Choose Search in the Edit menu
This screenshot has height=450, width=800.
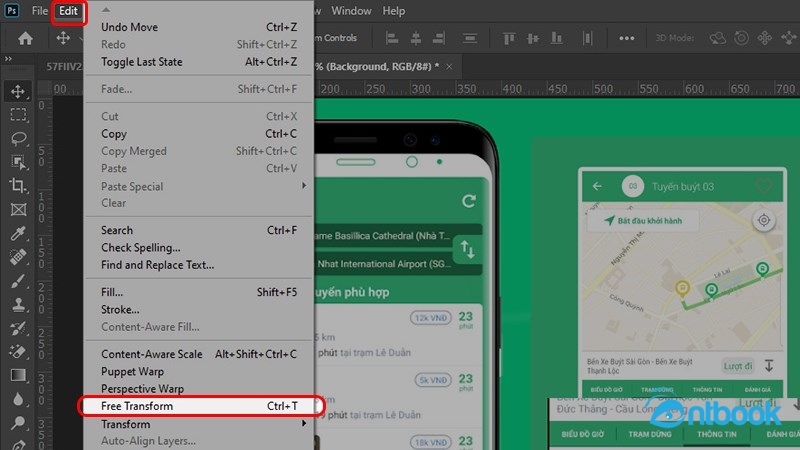tap(199, 230)
